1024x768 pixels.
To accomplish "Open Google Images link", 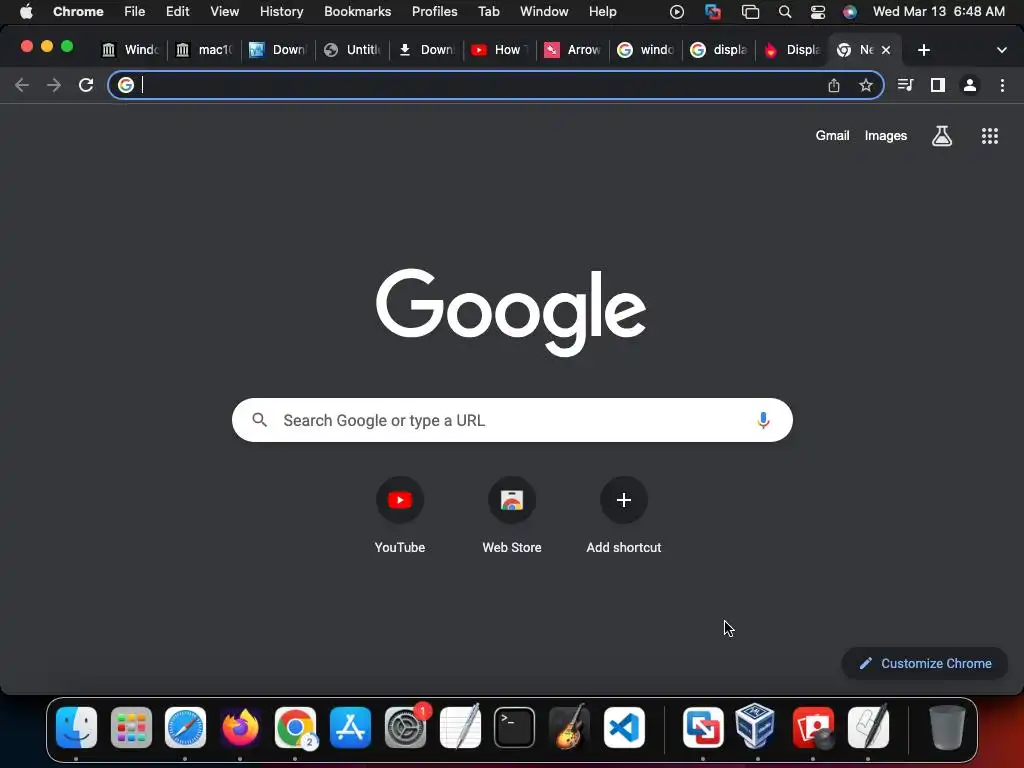I will (x=886, y=136).
